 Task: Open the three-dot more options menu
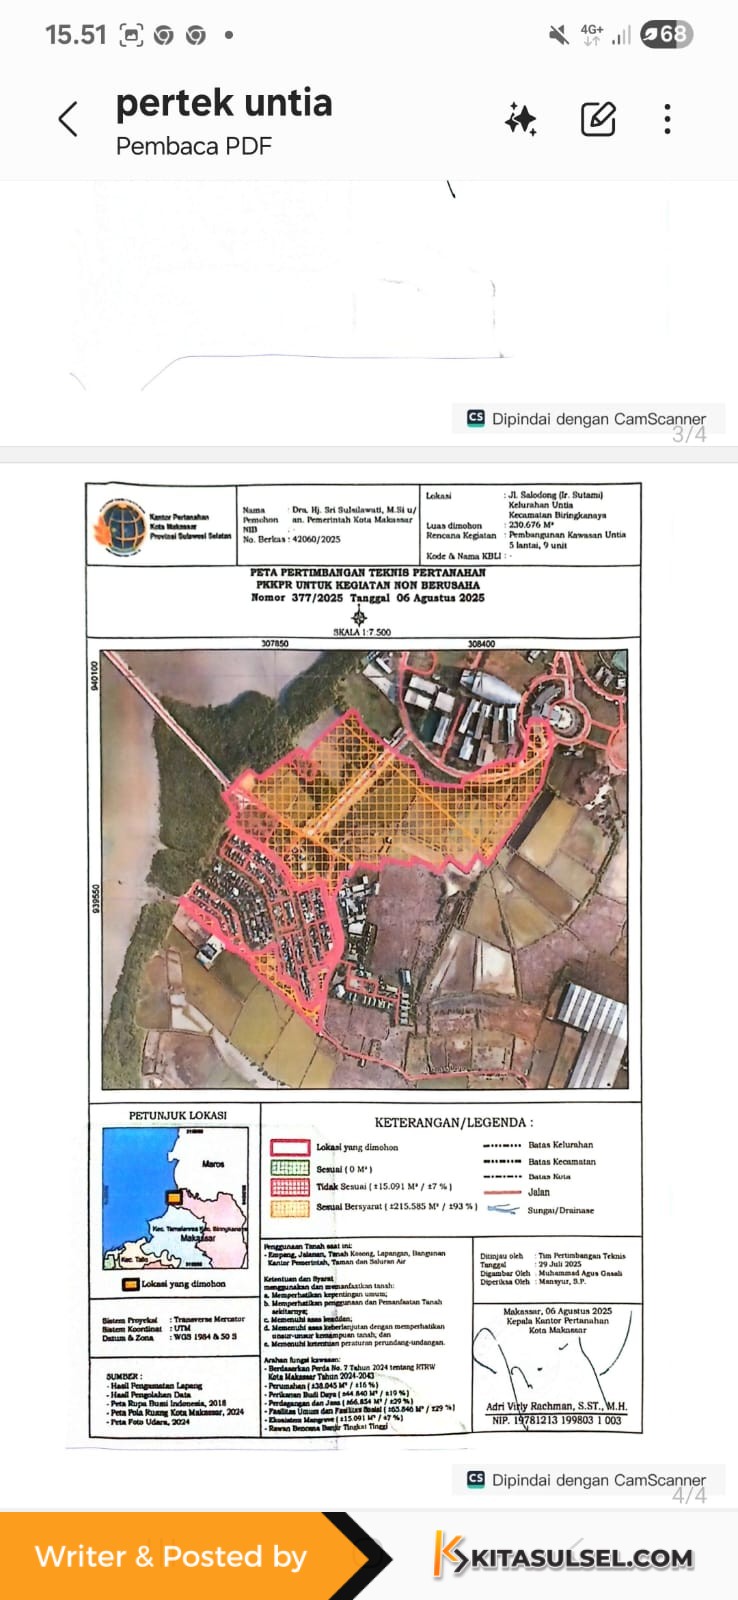tap(667, 120)
